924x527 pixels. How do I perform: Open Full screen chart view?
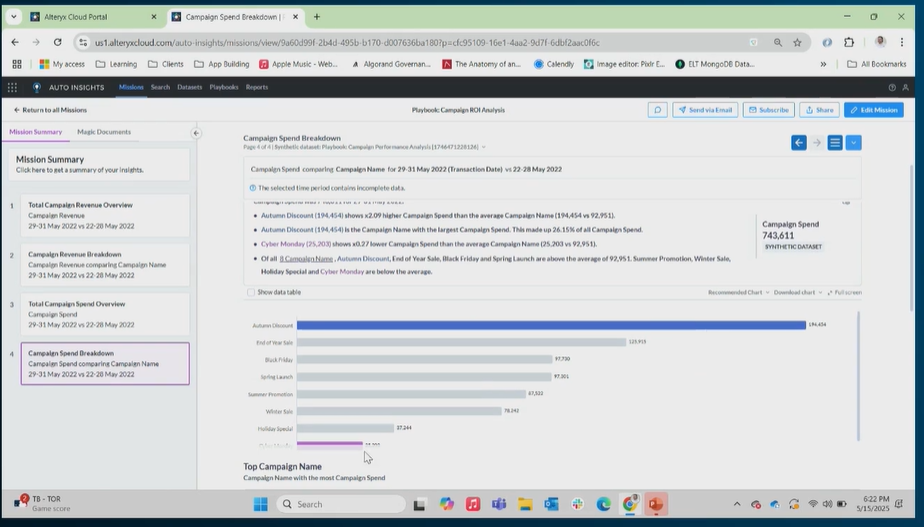[x=844, y=292]
